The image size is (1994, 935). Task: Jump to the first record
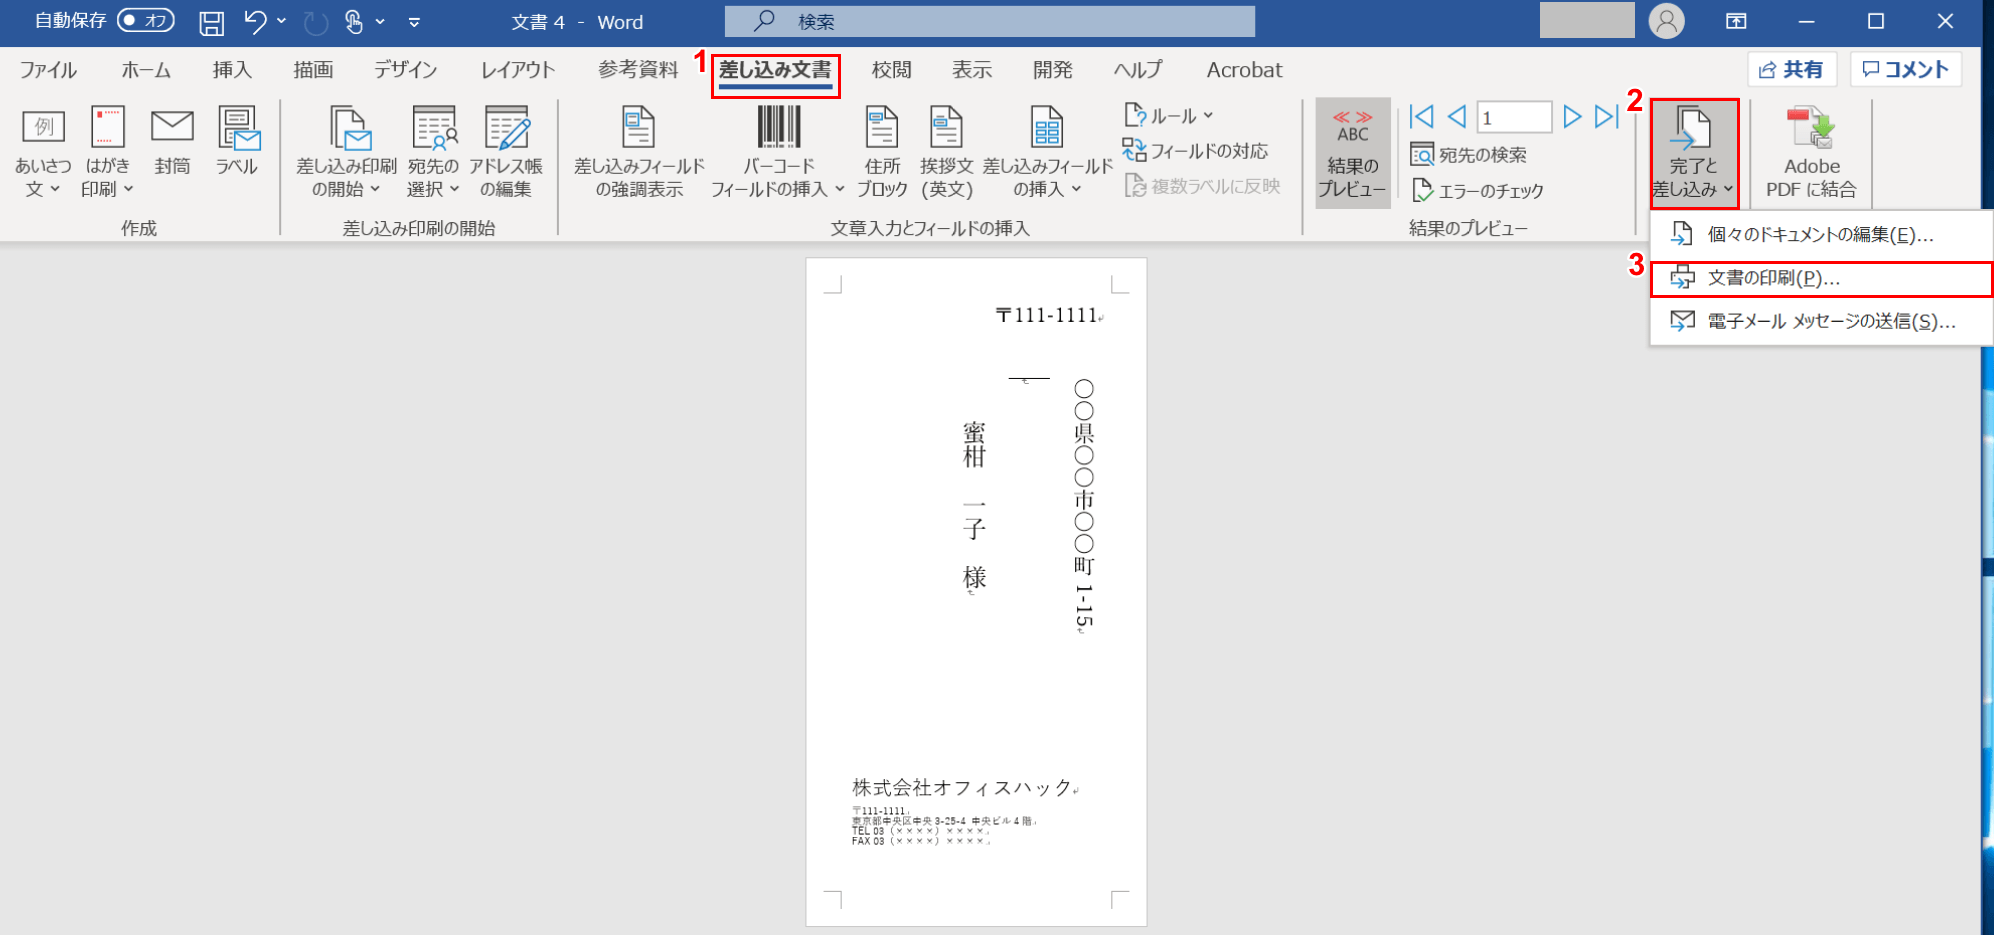coord(1421,117)
